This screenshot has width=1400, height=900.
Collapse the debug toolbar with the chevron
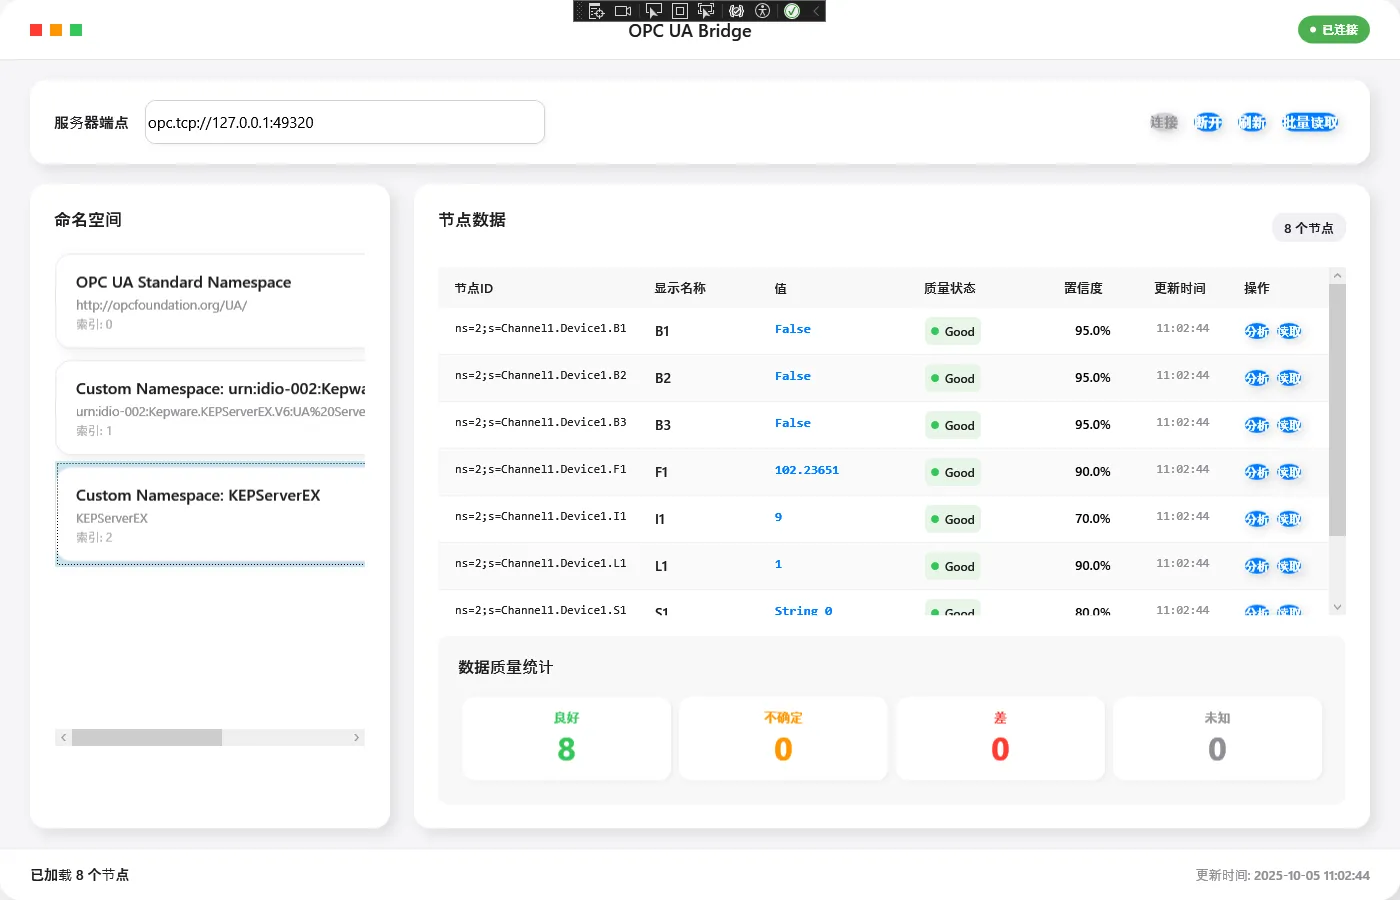pos(816,11)
